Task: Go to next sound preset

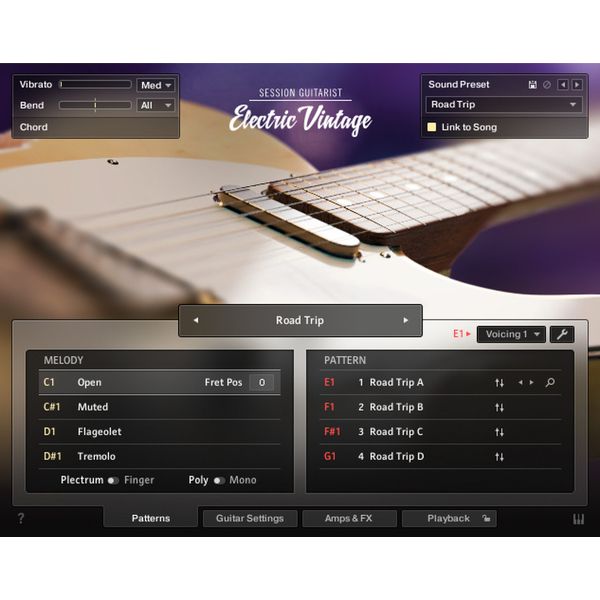Action: tap(577, 85)
